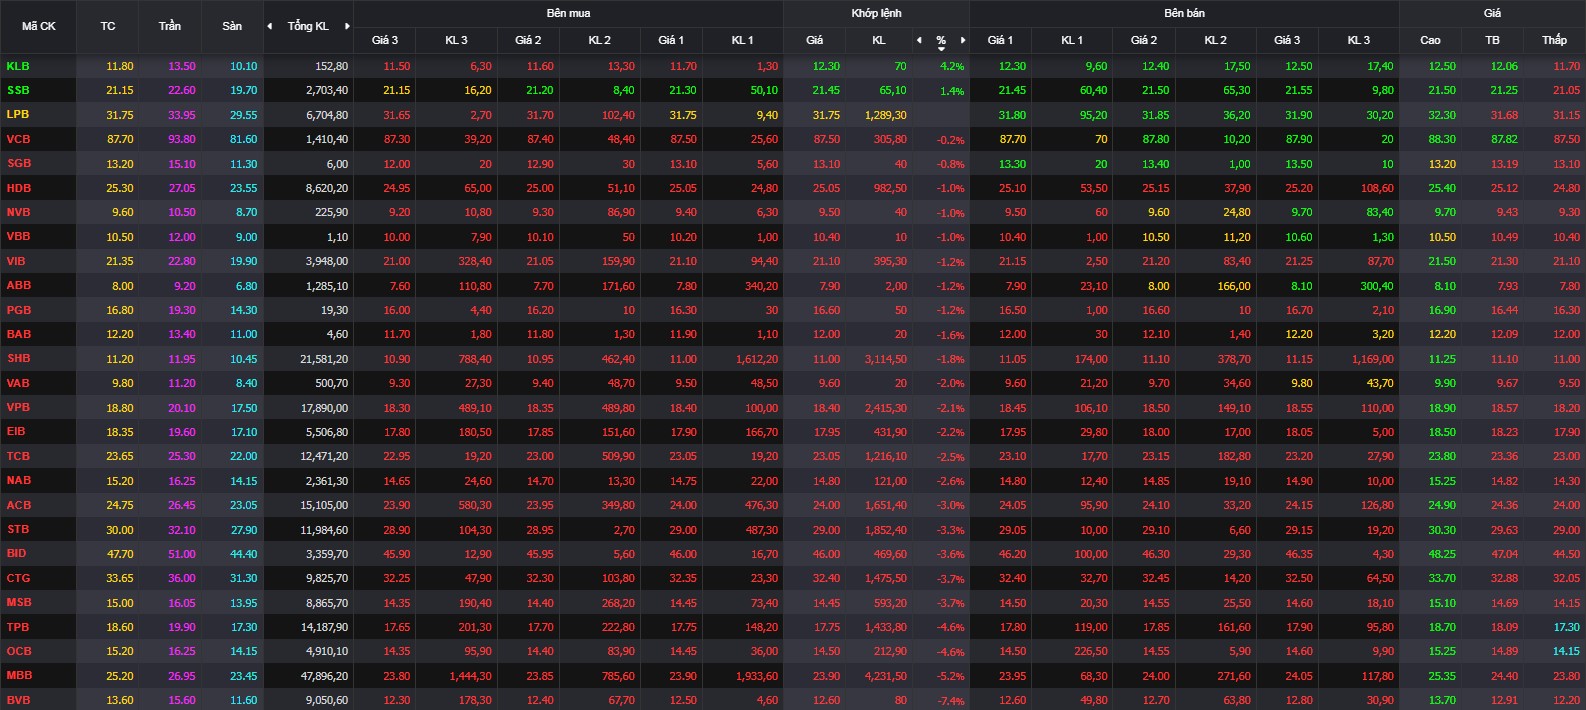Select the ABB ticker
1586x710 pixels.
click(18, 285)
